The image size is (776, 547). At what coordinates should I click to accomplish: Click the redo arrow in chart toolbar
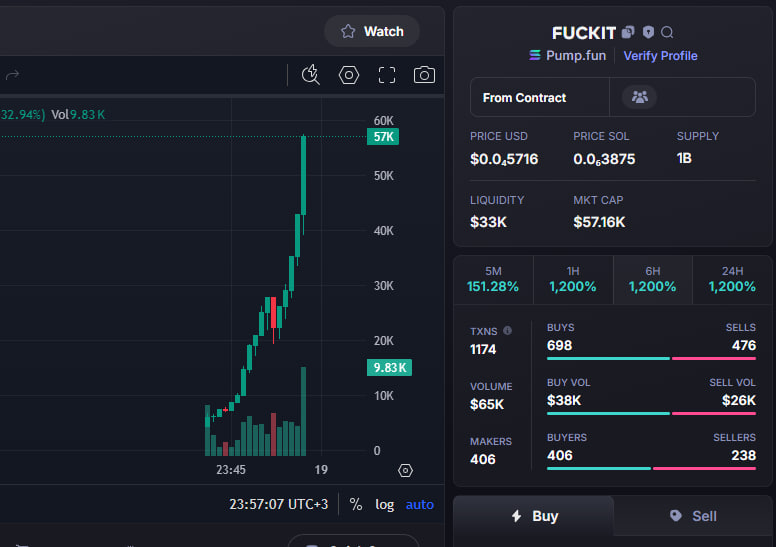[12, 75]
